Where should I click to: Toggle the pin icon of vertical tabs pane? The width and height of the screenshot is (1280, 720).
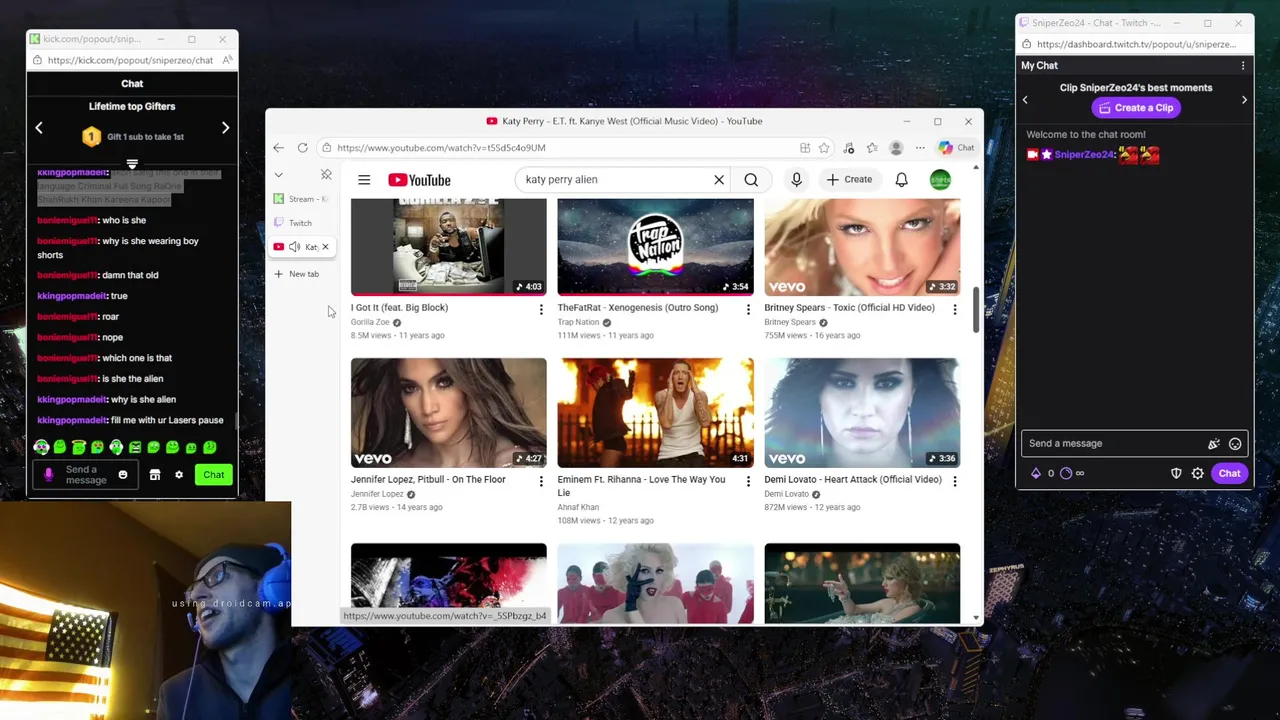pos(326,175)
